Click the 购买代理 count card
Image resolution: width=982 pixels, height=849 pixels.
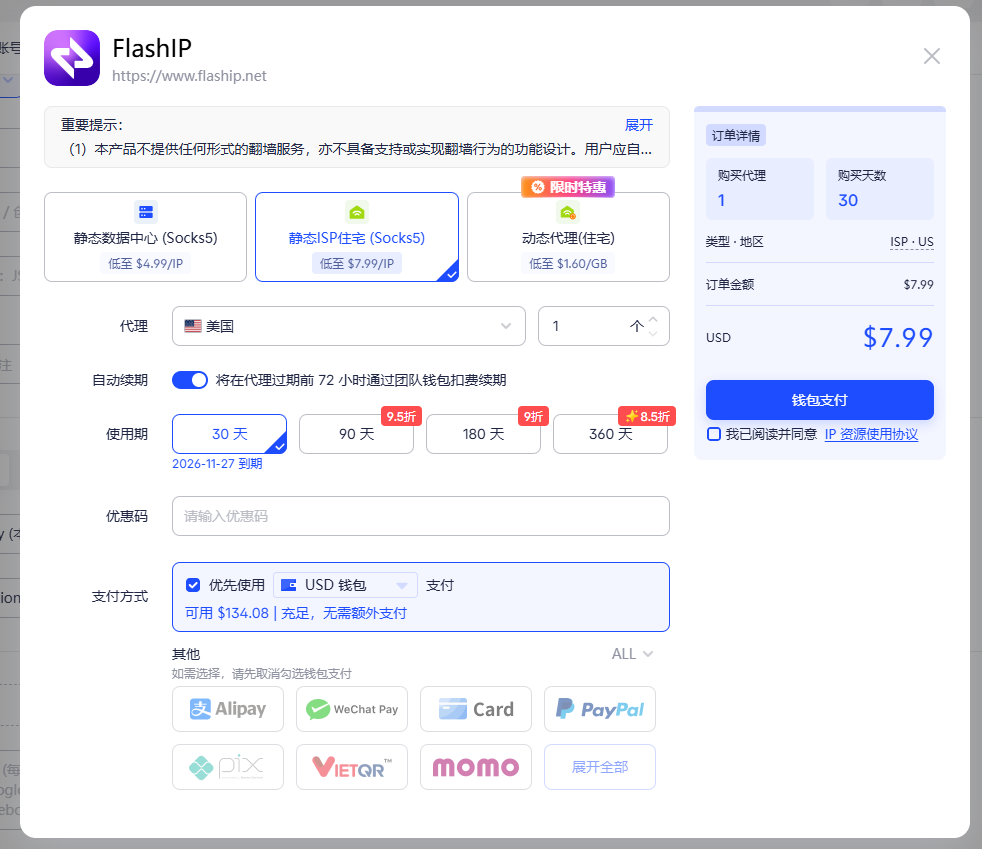tap(760, 188)
